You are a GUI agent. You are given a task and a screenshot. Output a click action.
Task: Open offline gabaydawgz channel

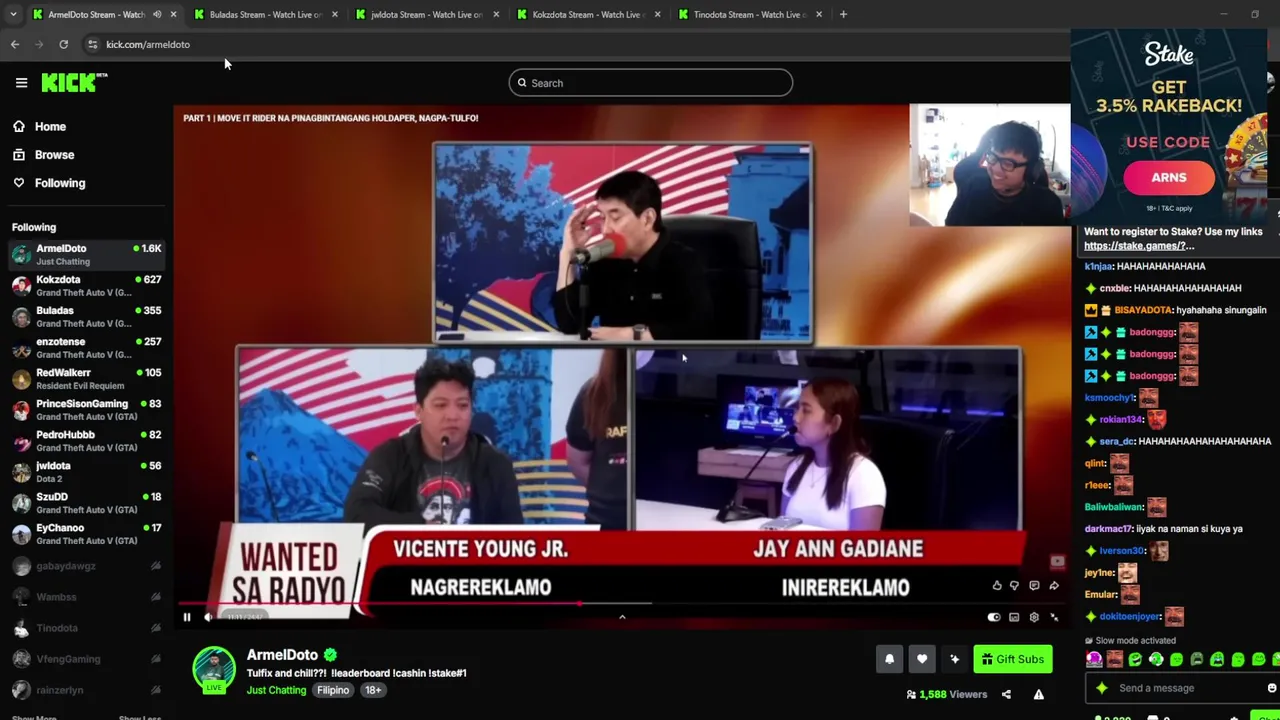[x=87, y=566]
